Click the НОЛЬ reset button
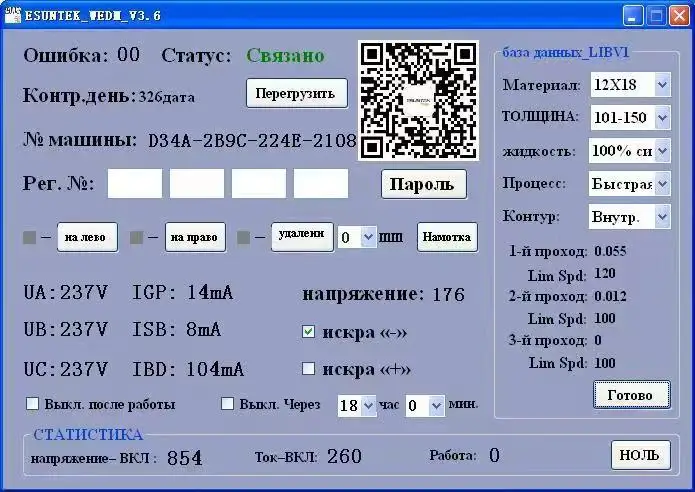The height and width of the screenshot is (492, 695). click(x=640, y=455)
